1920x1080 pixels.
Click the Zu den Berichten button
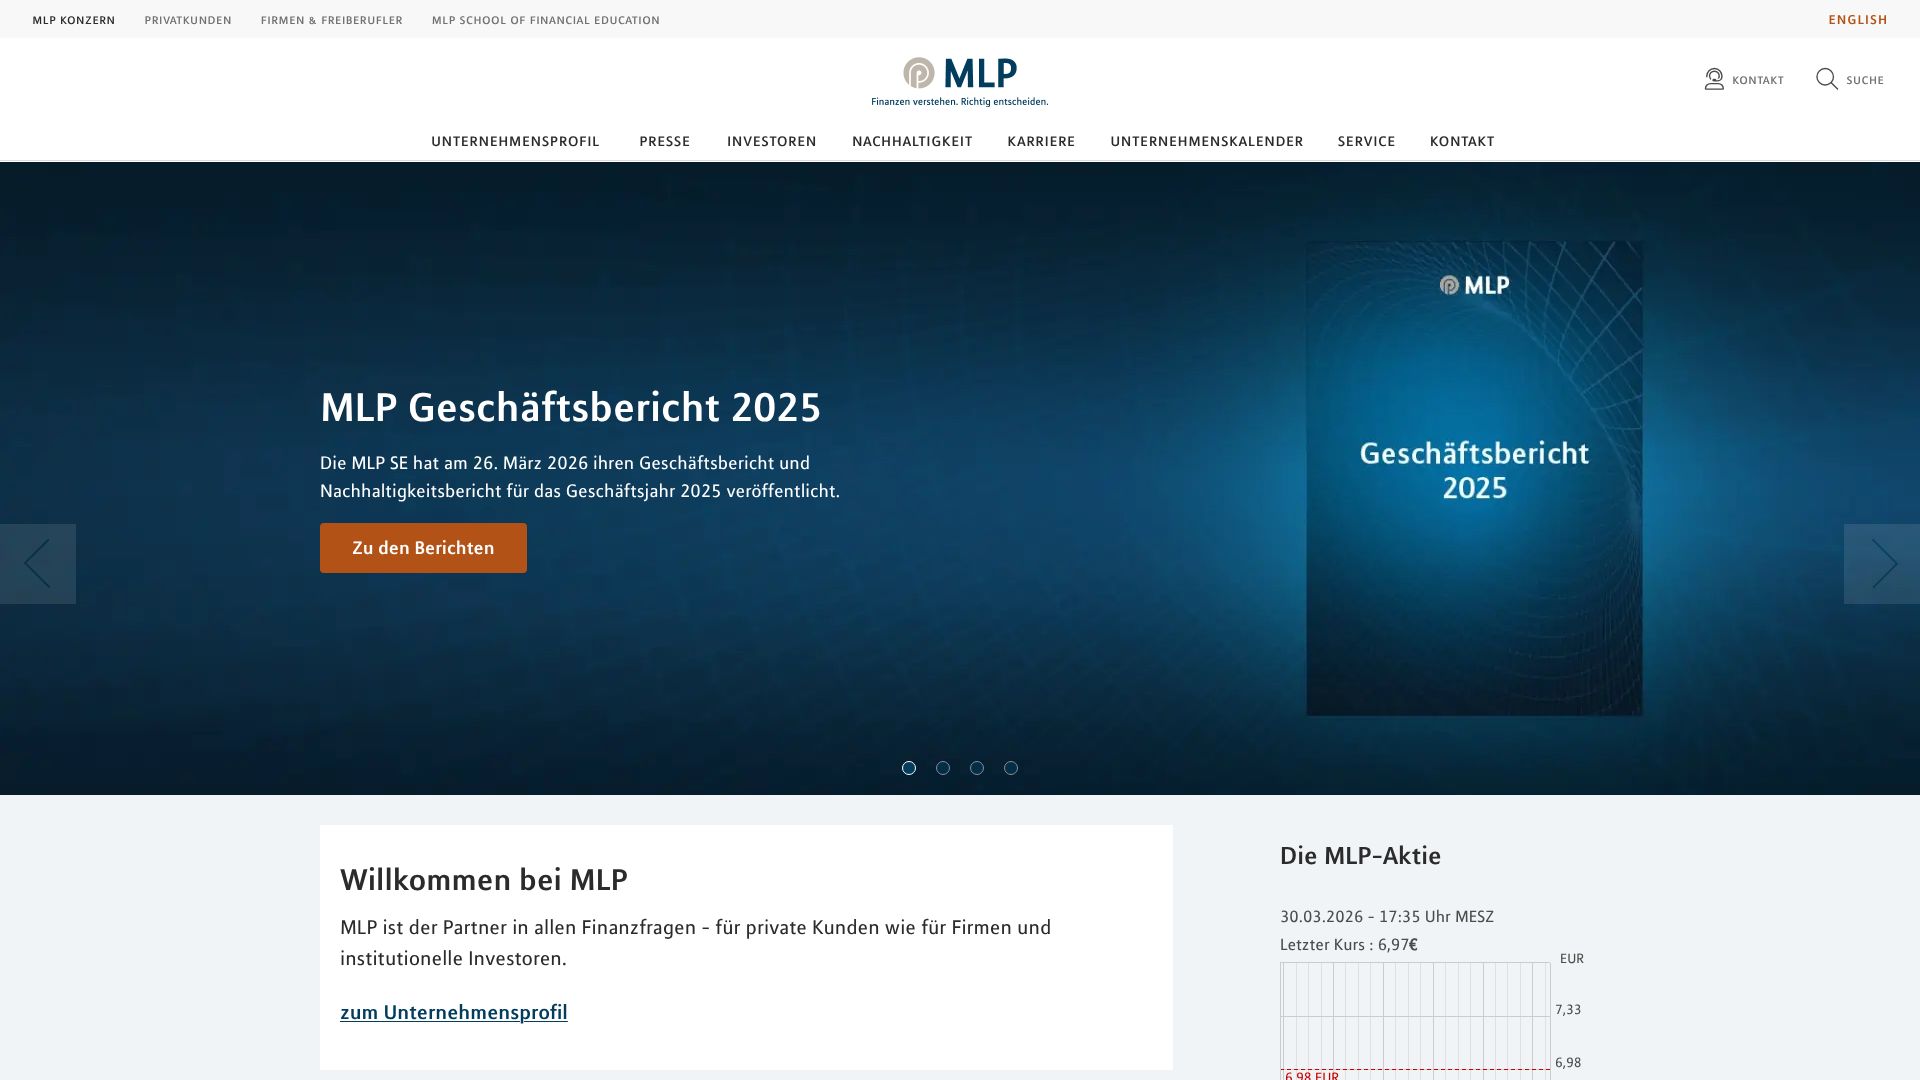423,548
